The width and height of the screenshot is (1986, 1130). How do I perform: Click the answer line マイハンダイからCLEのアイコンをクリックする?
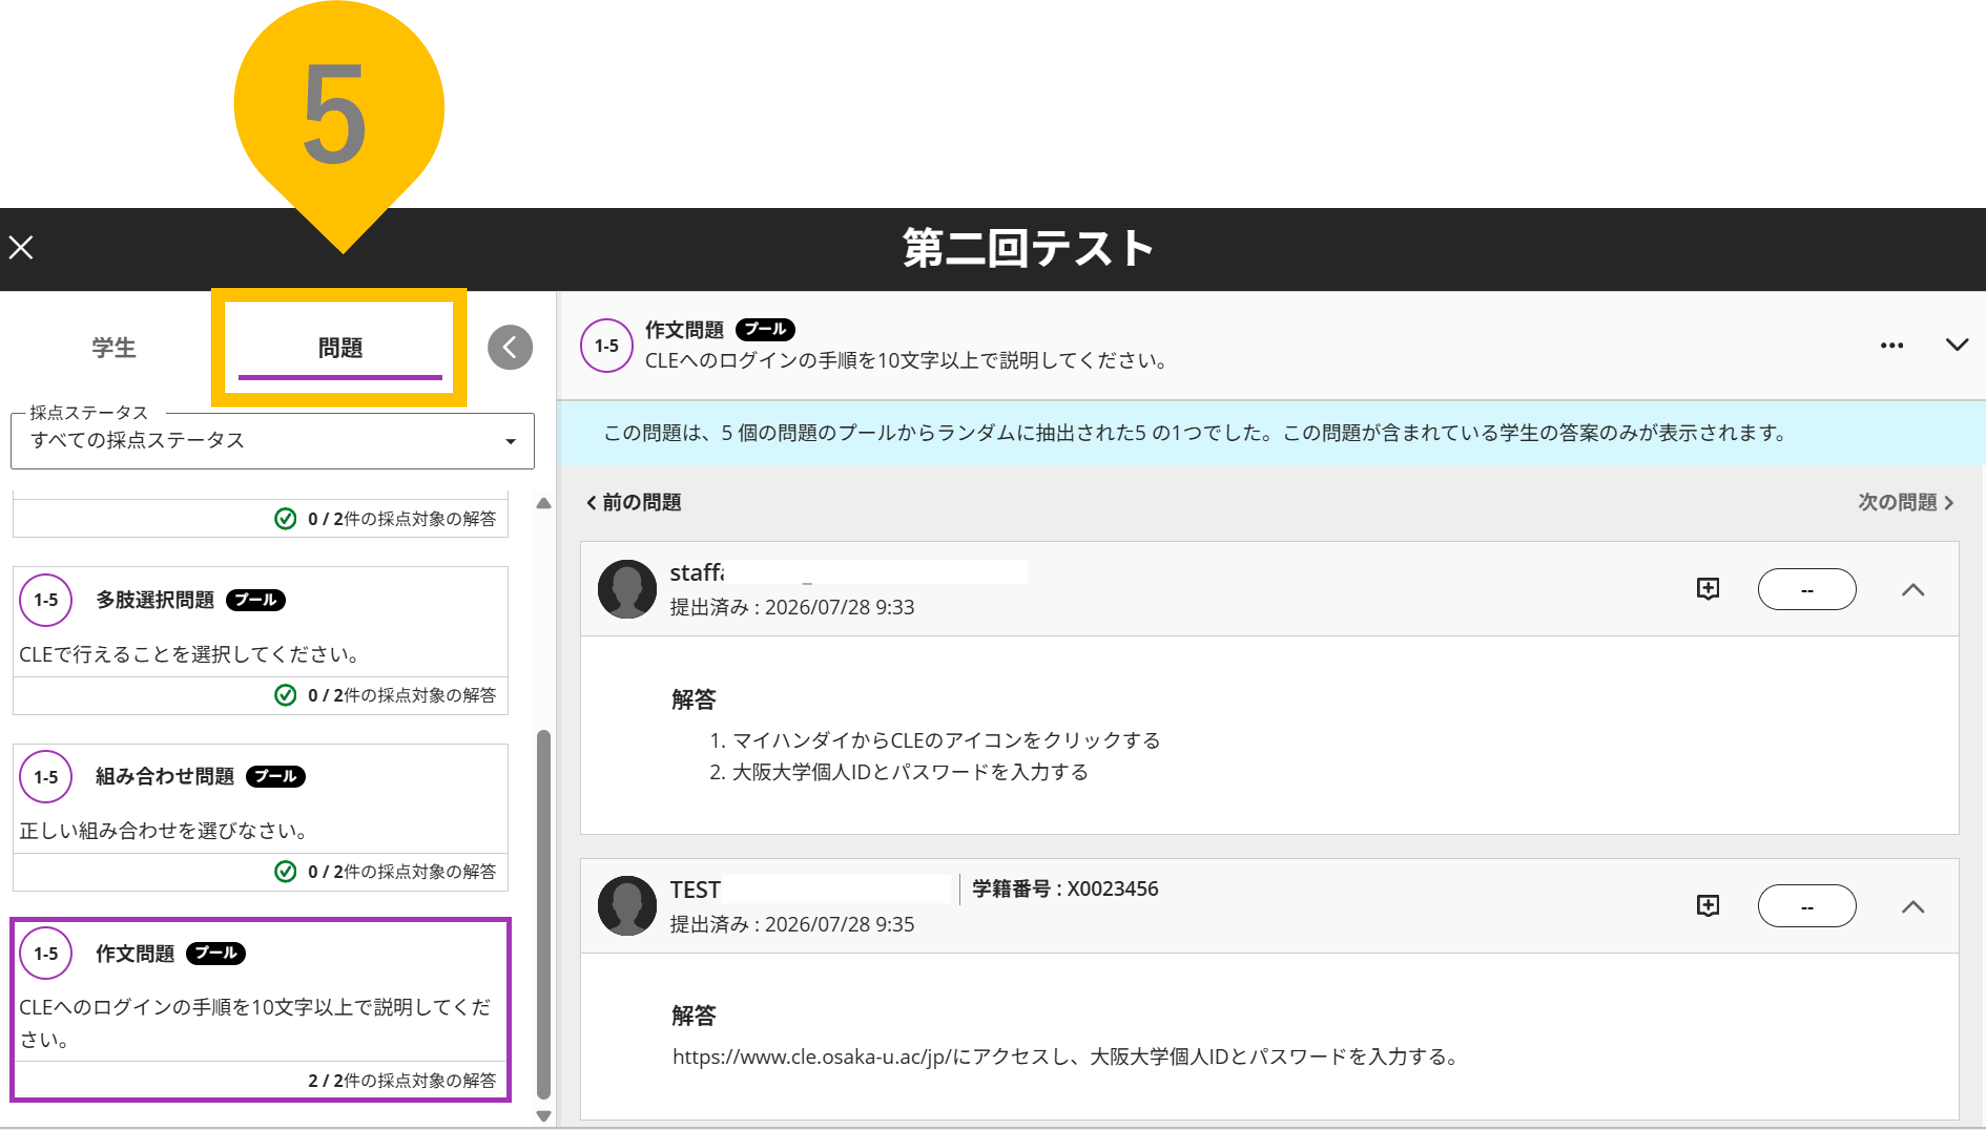coord(946,740)
